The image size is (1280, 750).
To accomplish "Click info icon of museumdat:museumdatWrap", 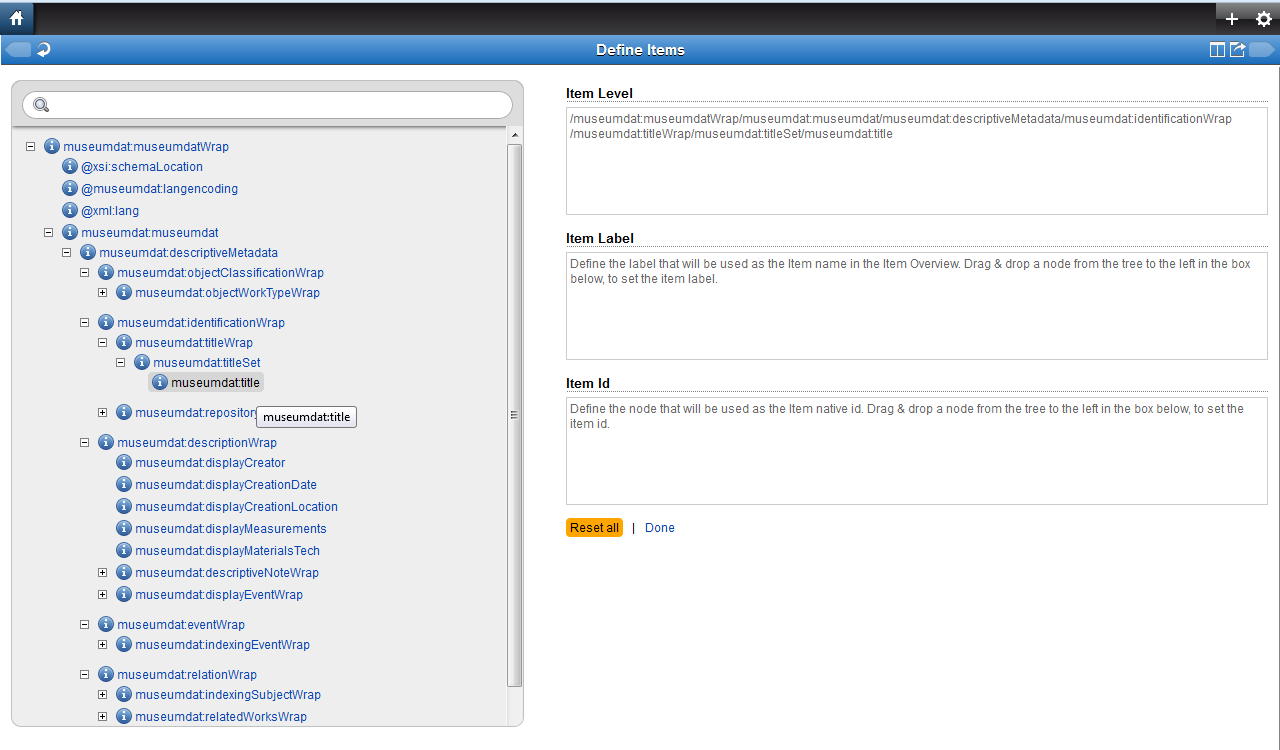I will (52, 146).
